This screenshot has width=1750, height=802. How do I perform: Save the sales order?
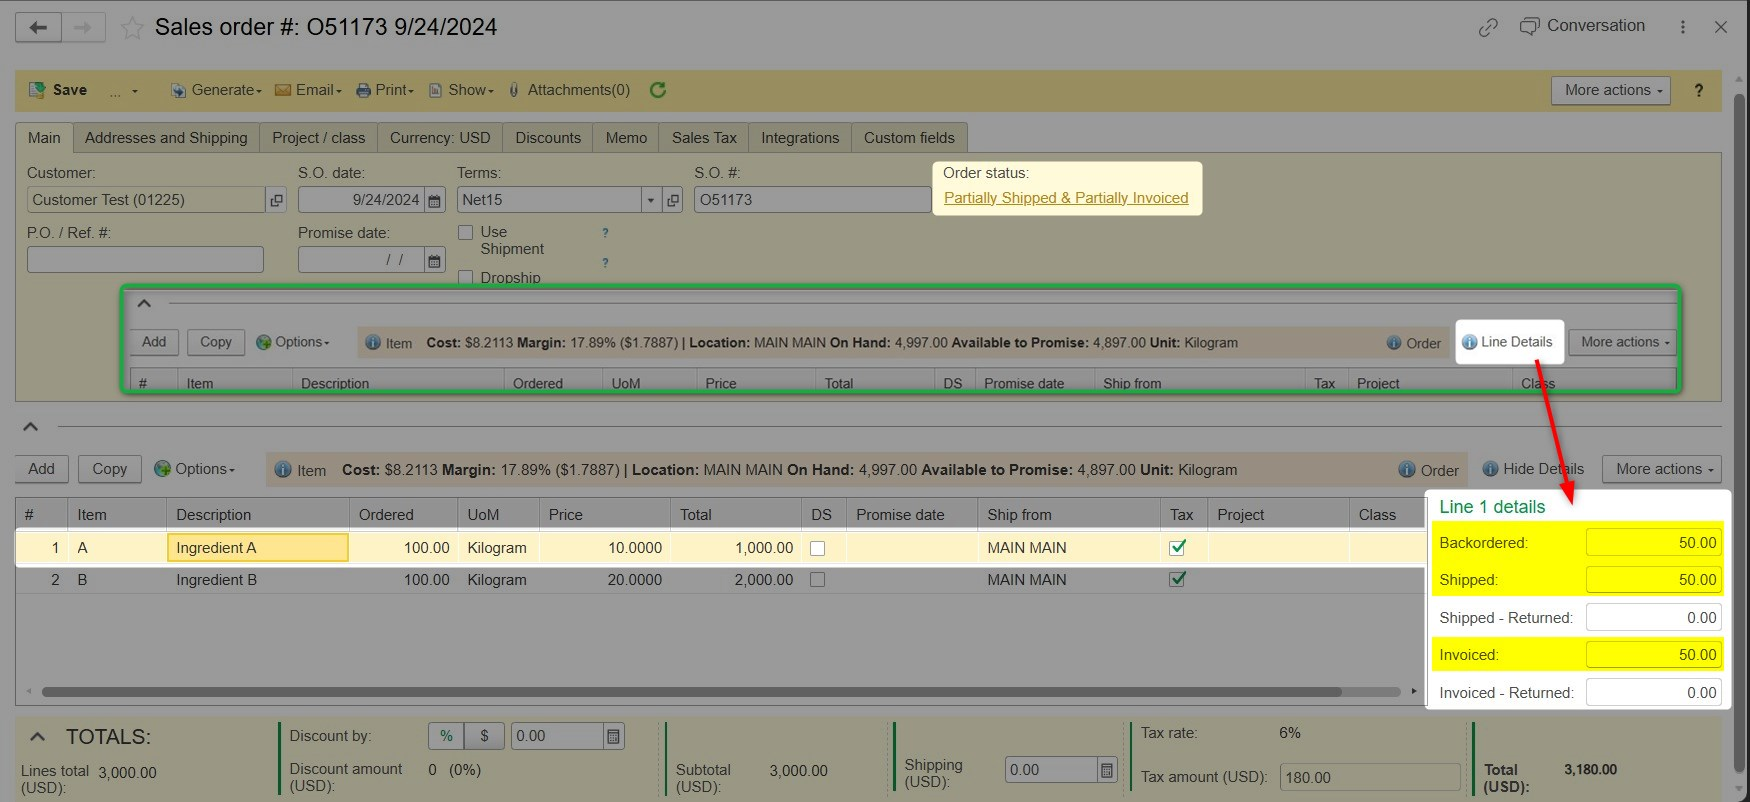pos(58,90)
